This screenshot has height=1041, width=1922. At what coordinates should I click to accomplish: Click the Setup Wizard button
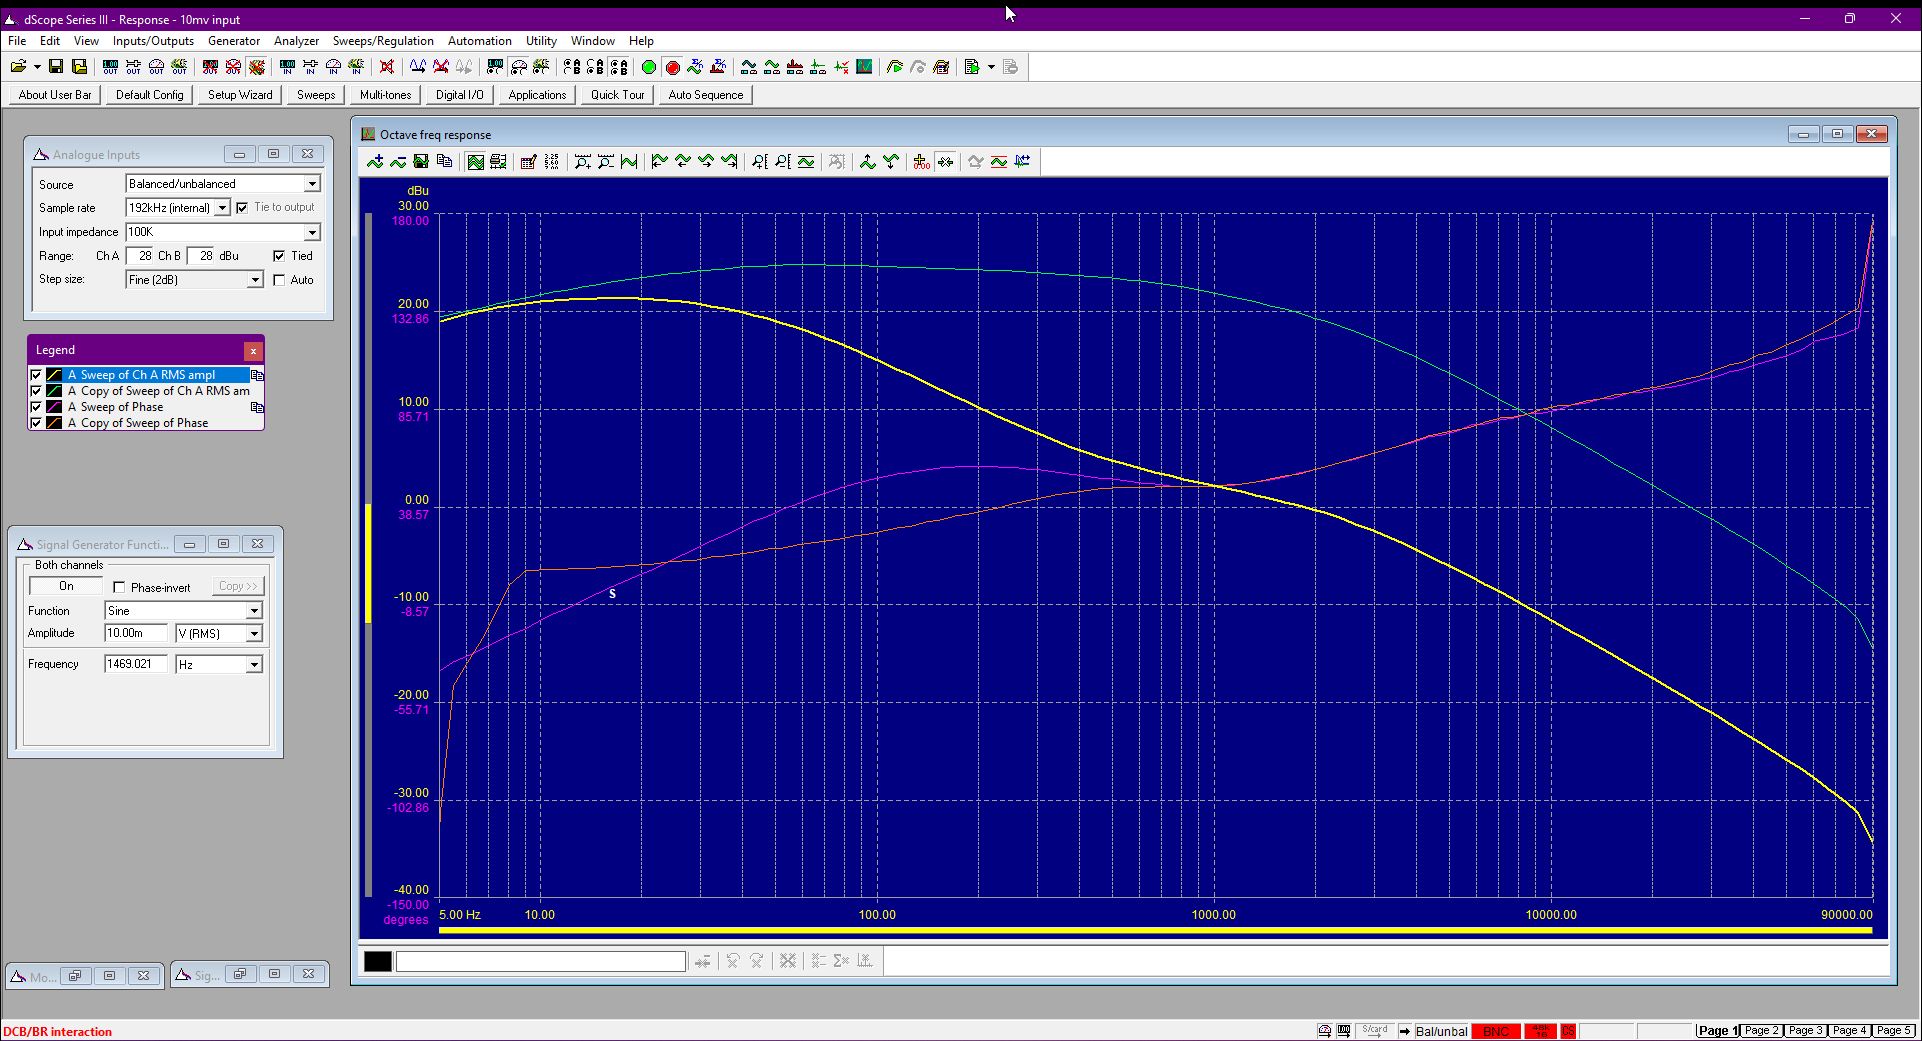(240, 95)
